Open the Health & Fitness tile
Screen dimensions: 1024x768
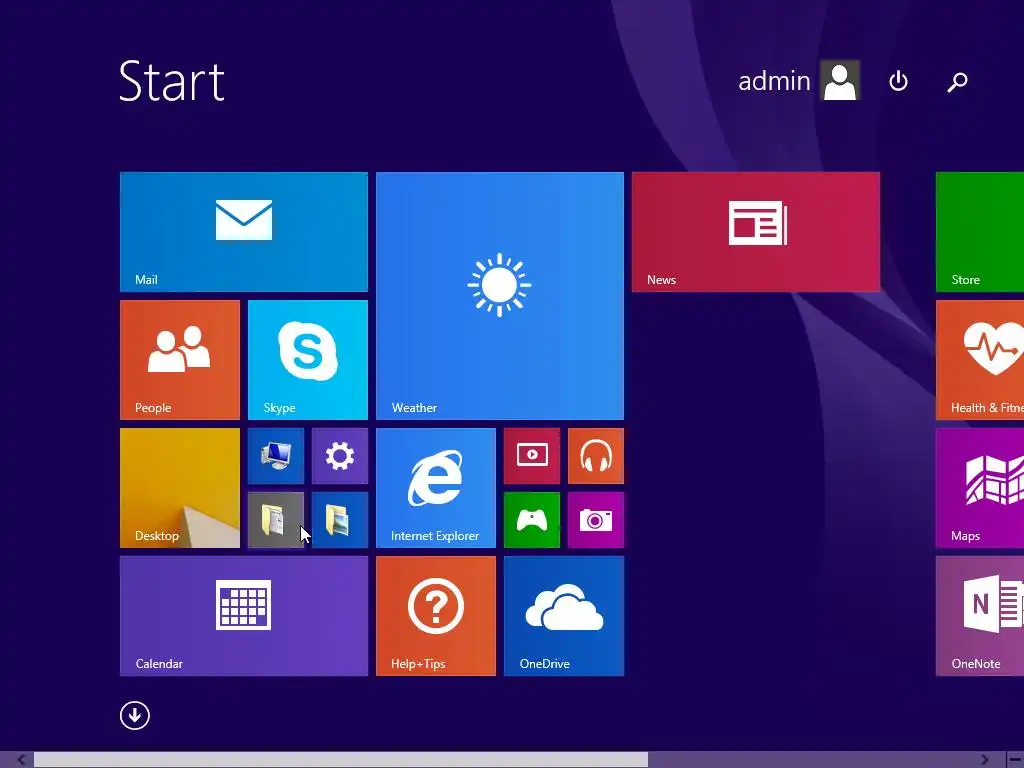pos(980,360)
